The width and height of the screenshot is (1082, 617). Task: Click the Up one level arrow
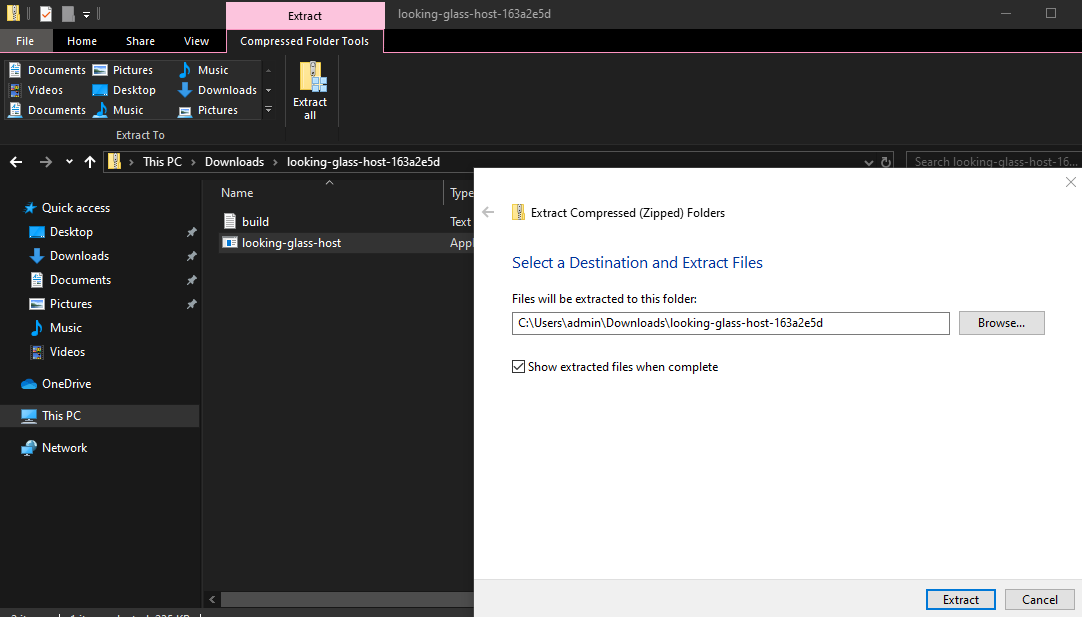[90, 162]
